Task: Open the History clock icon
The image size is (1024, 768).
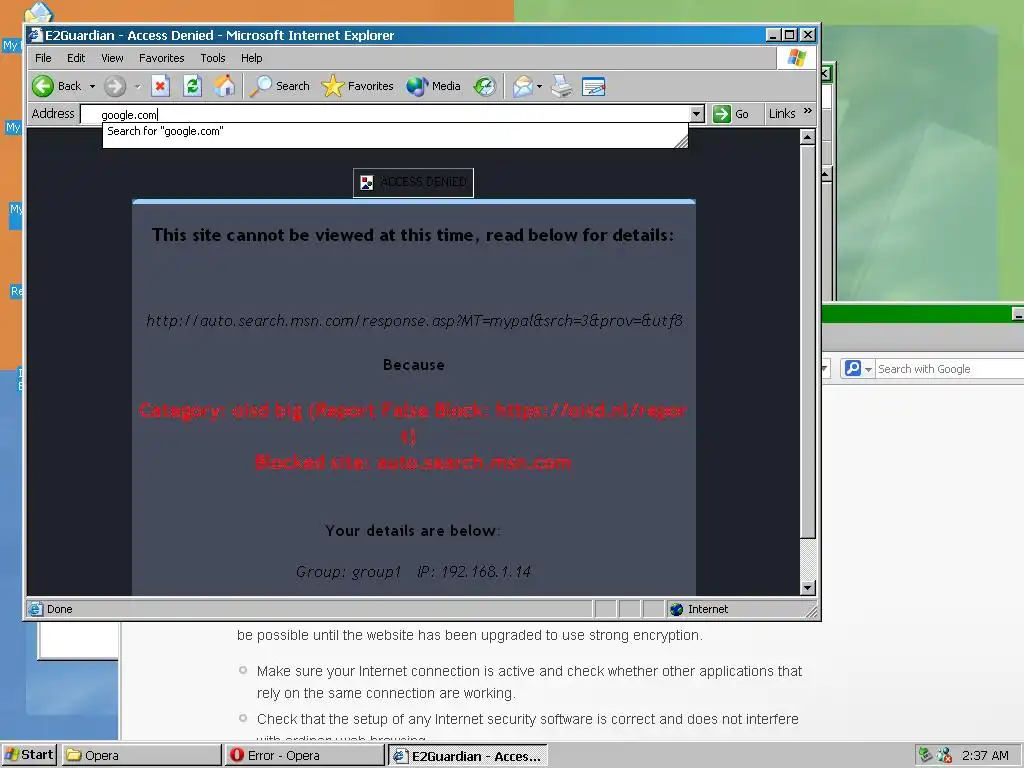Action: [x=485, y=86]
